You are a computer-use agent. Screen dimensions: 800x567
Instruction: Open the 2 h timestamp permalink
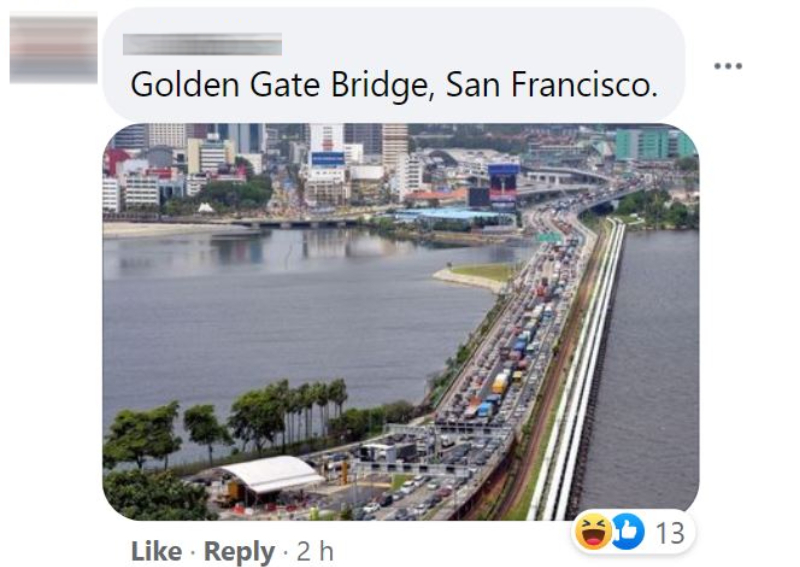(315, 551)
